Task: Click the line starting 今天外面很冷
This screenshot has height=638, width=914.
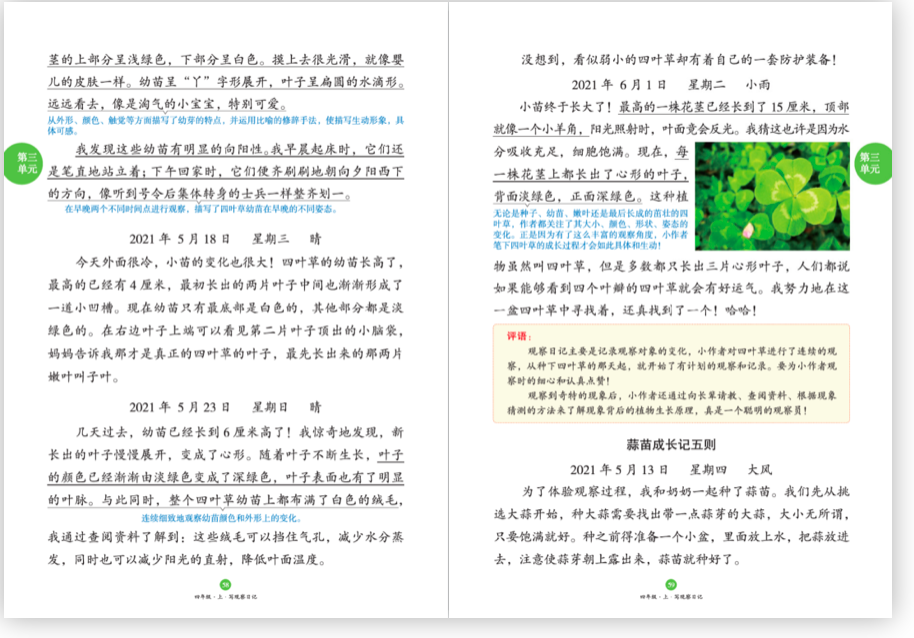Action: tap(240, 262)
